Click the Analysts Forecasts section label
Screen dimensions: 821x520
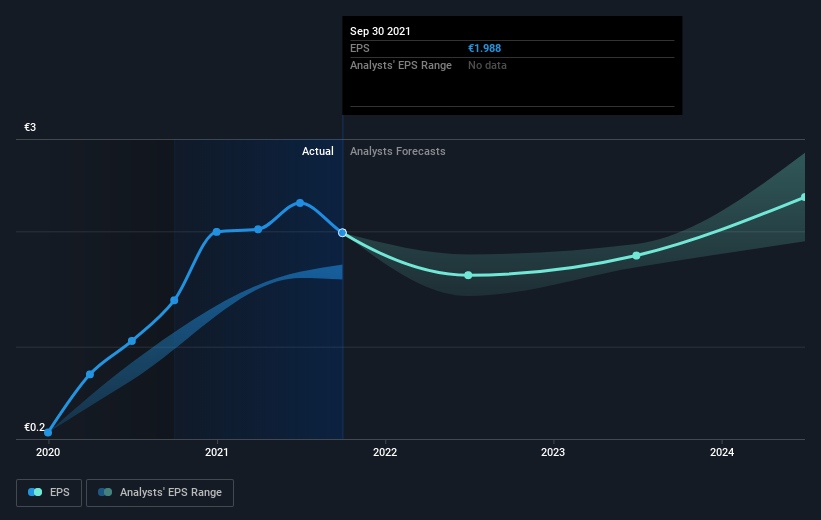[397, 151]
